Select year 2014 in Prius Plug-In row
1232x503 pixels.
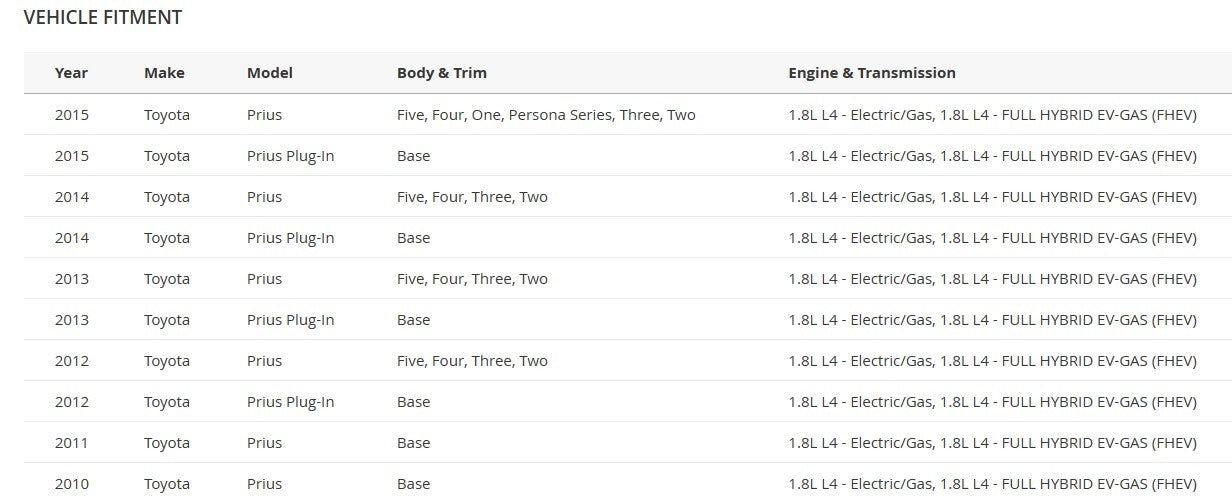(72, 238)
